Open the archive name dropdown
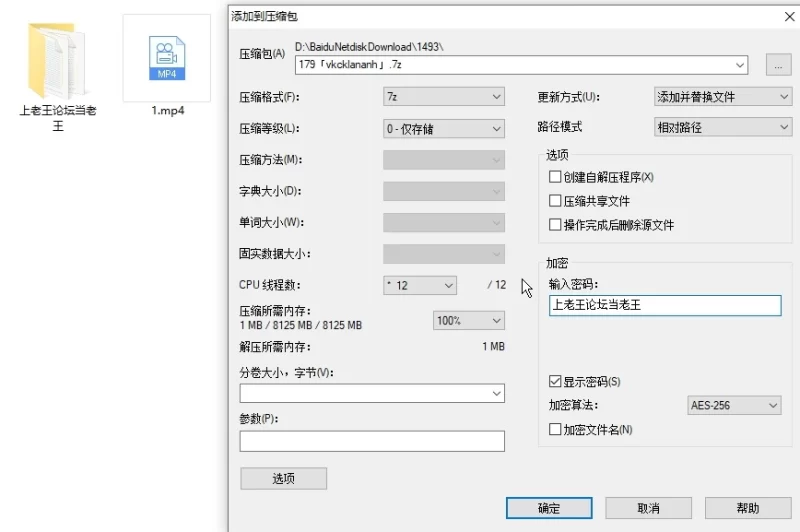Screen dimensions: 800x532 point(739,65)
